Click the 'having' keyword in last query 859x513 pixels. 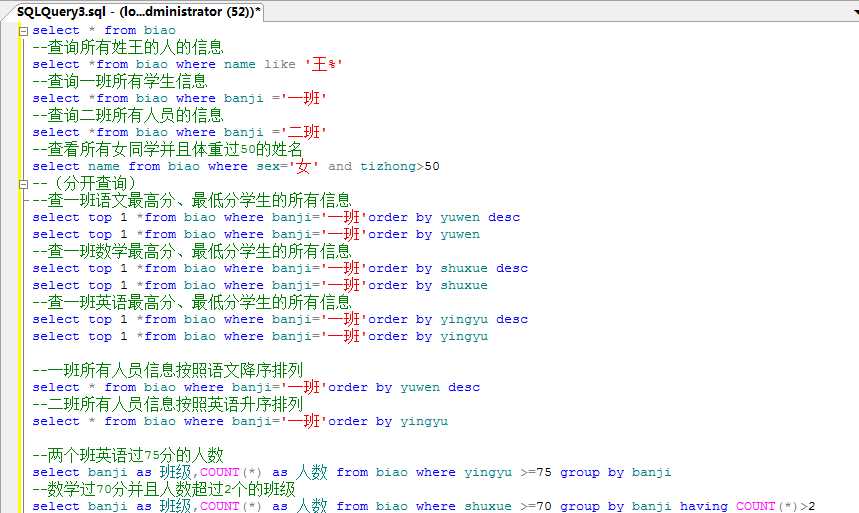704,506
